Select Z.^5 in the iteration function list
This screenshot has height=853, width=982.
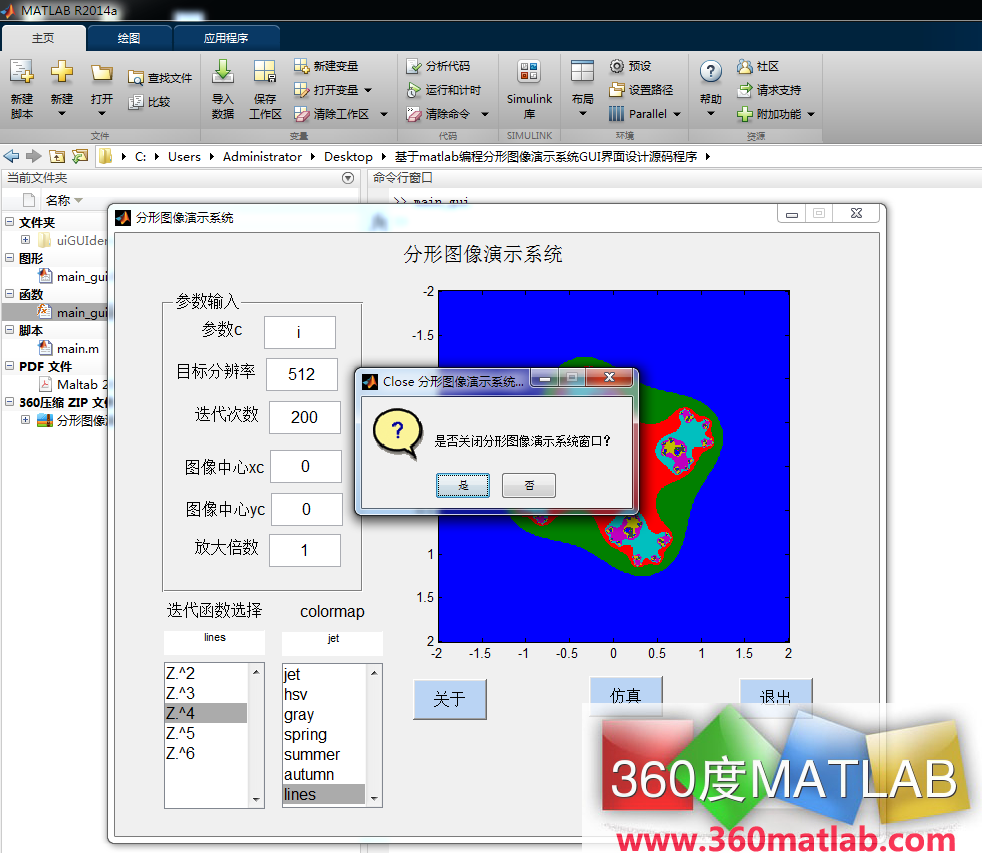click(x=181, y=733)
